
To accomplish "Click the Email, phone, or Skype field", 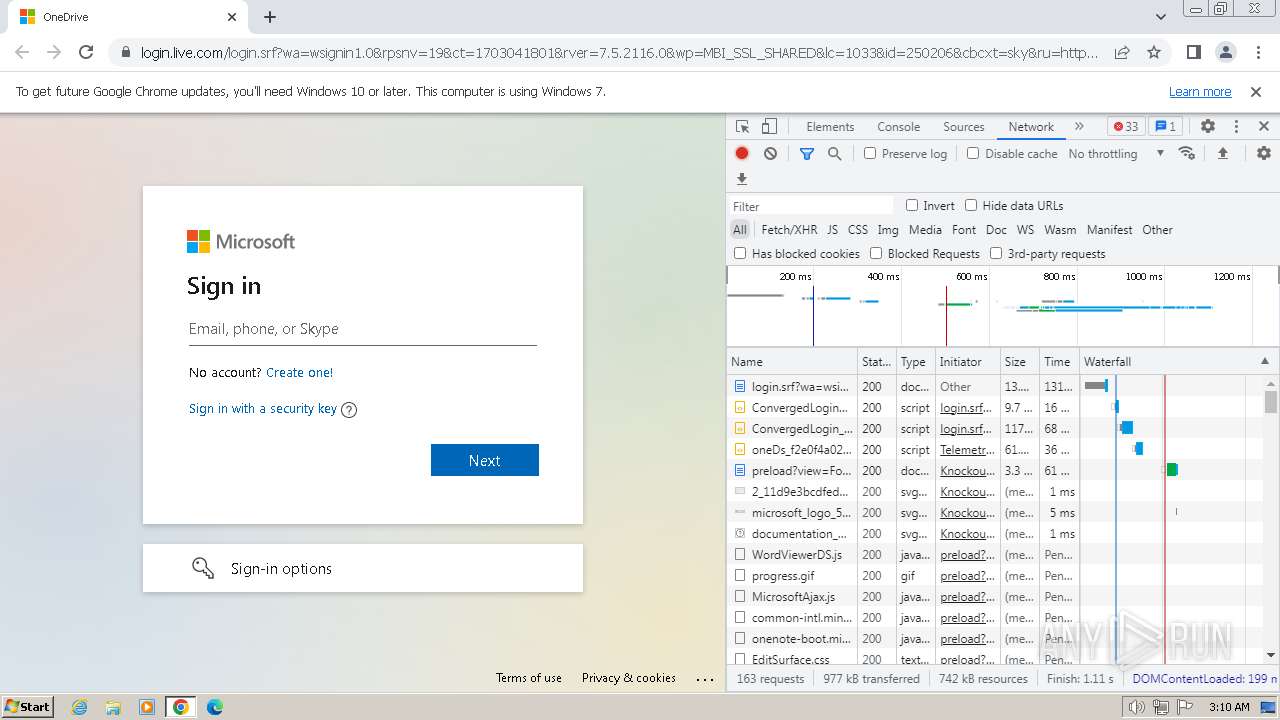I will click(x=363, y=328).
